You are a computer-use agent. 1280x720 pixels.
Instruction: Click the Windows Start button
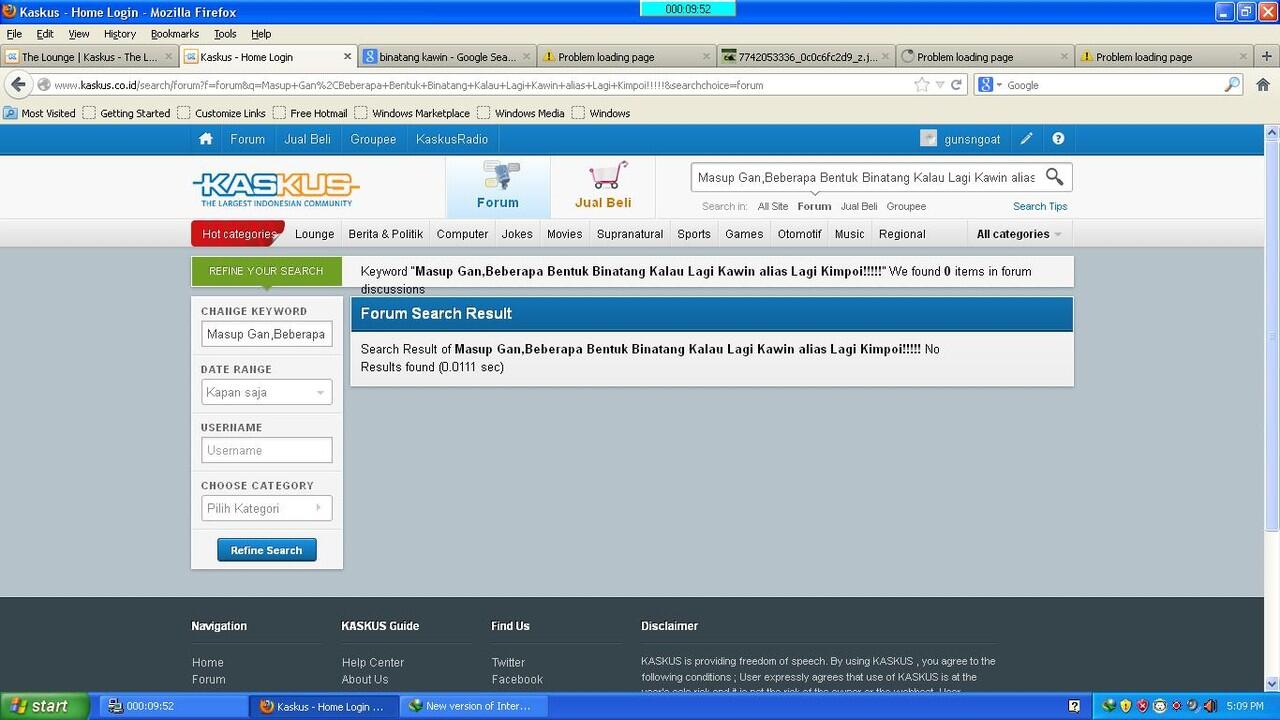coord(45,706)
